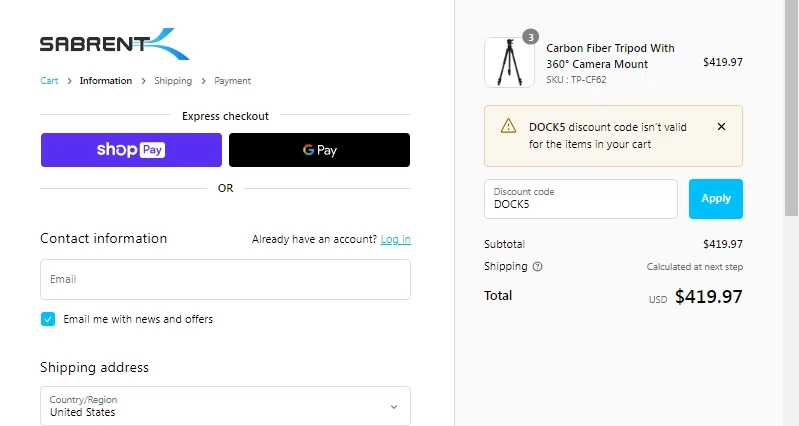The width and height of the screenshot is (799, 426).
Task: Apply the discount code
Action: coord(715,199)
